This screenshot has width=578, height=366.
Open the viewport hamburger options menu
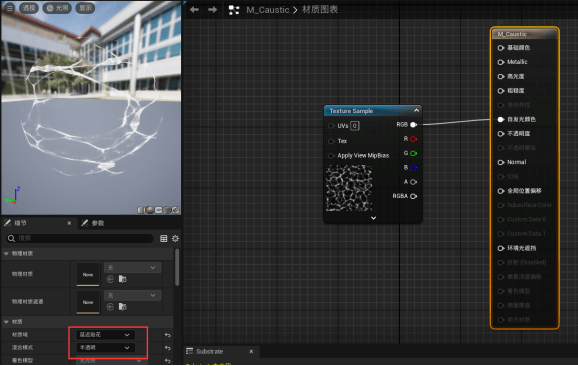(x=9, y=8)
